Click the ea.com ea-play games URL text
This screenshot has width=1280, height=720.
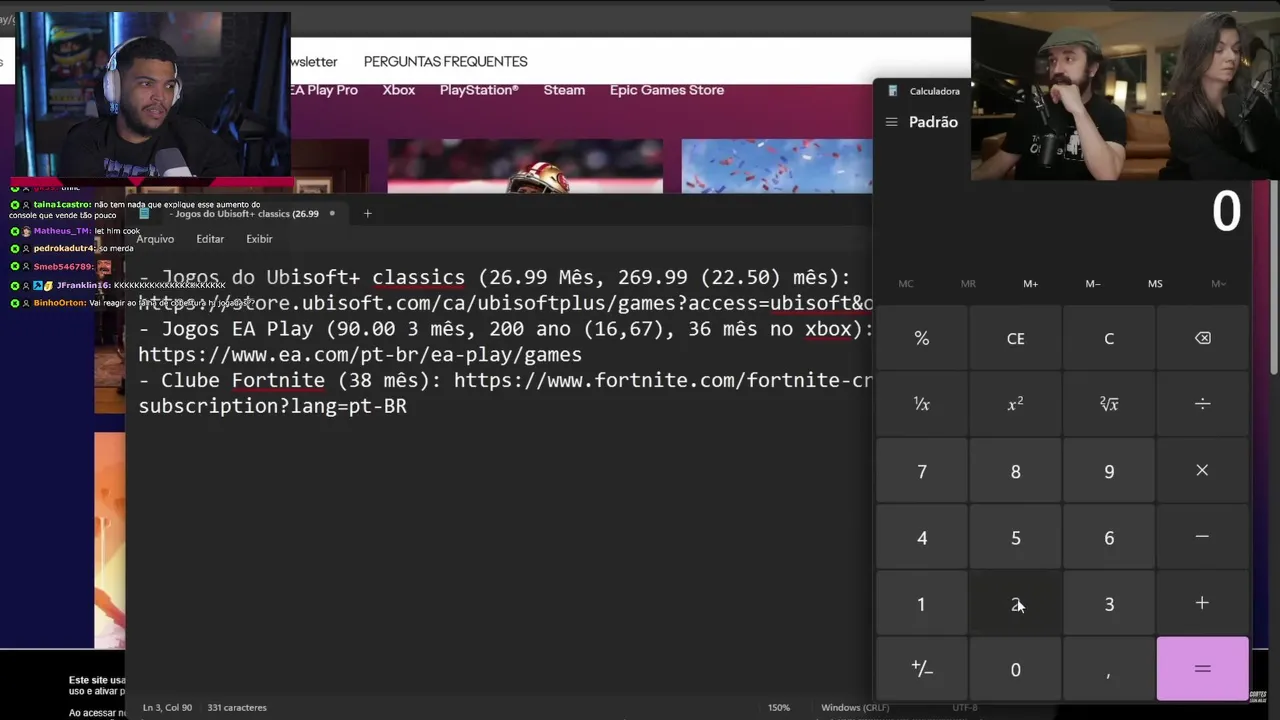pos(360,355)
